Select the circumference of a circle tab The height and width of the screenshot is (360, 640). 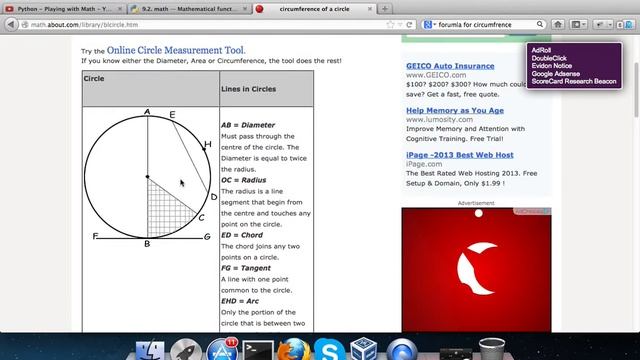(x=314, y=9)
